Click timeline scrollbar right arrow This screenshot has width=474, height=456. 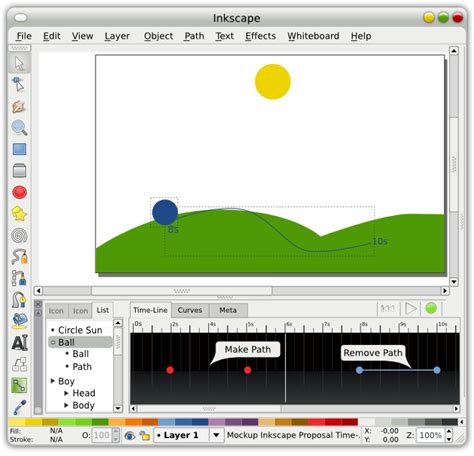coord(456,408)
